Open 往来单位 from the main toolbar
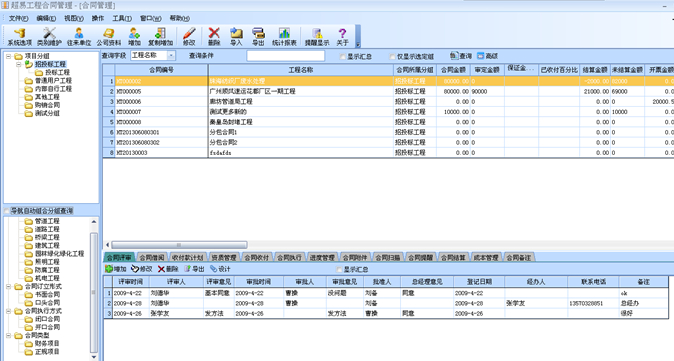674x361 pixels. click(x=79, y=37)
